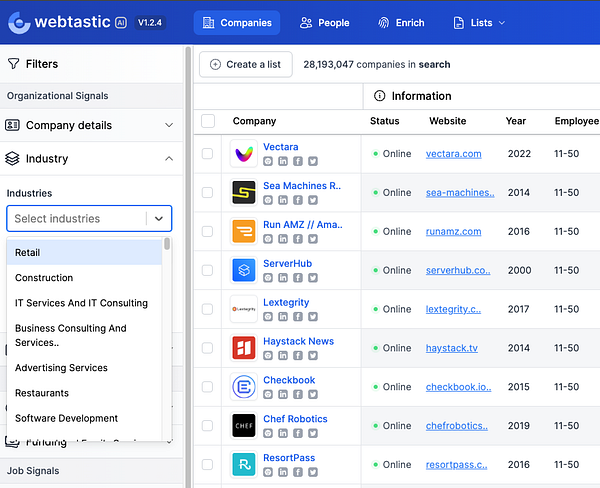600x488 pixels.
Task: Collapse the Industry filter section
Action: (169, 158)
